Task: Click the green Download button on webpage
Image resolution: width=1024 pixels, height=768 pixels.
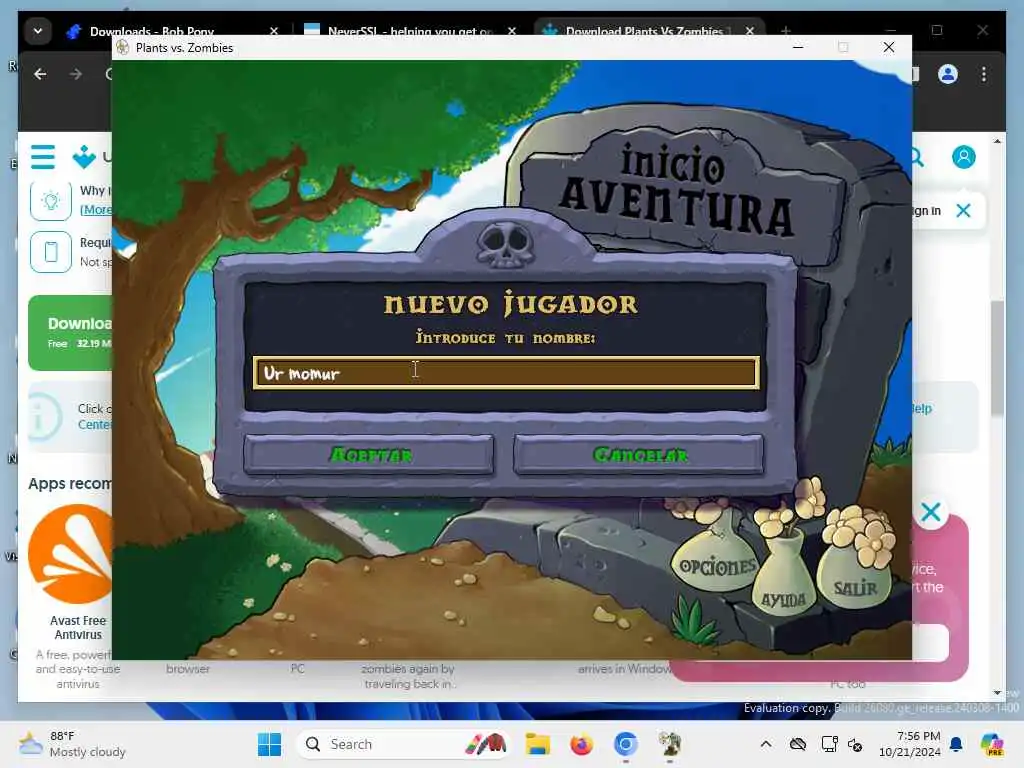Action: point(71,333)
